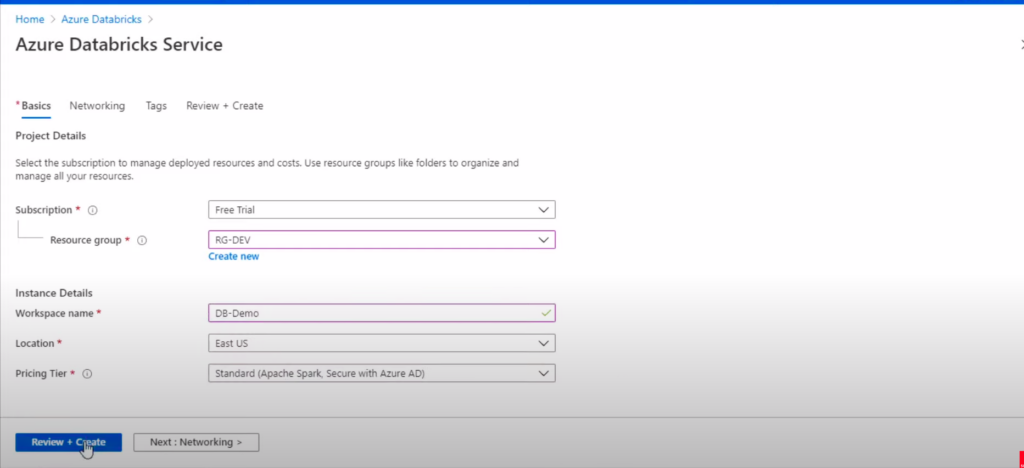The image size is (1024, 468).
Task: Click the green checkmark in Workspace name field
Action: coord(545,313)
